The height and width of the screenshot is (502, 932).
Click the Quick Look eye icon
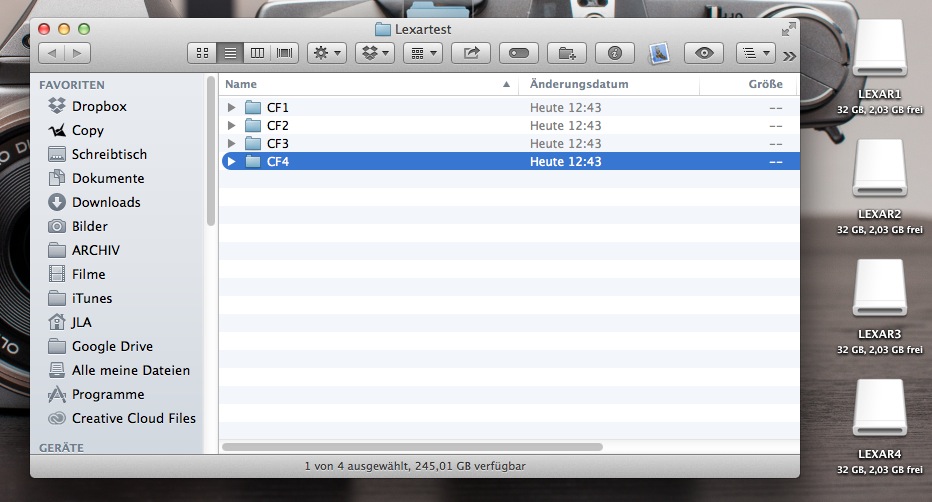(x=704, y=53)
